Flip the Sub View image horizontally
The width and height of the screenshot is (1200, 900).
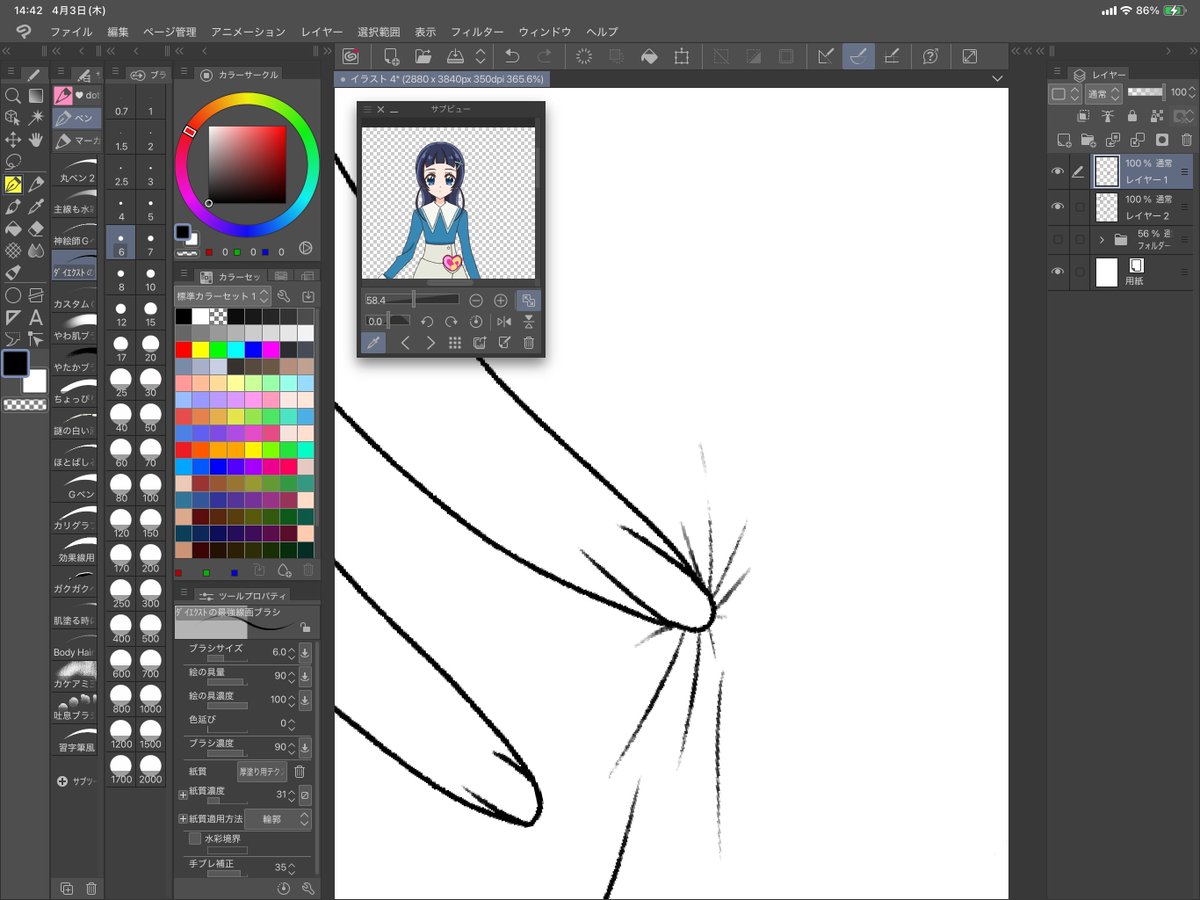coord(505,321)
